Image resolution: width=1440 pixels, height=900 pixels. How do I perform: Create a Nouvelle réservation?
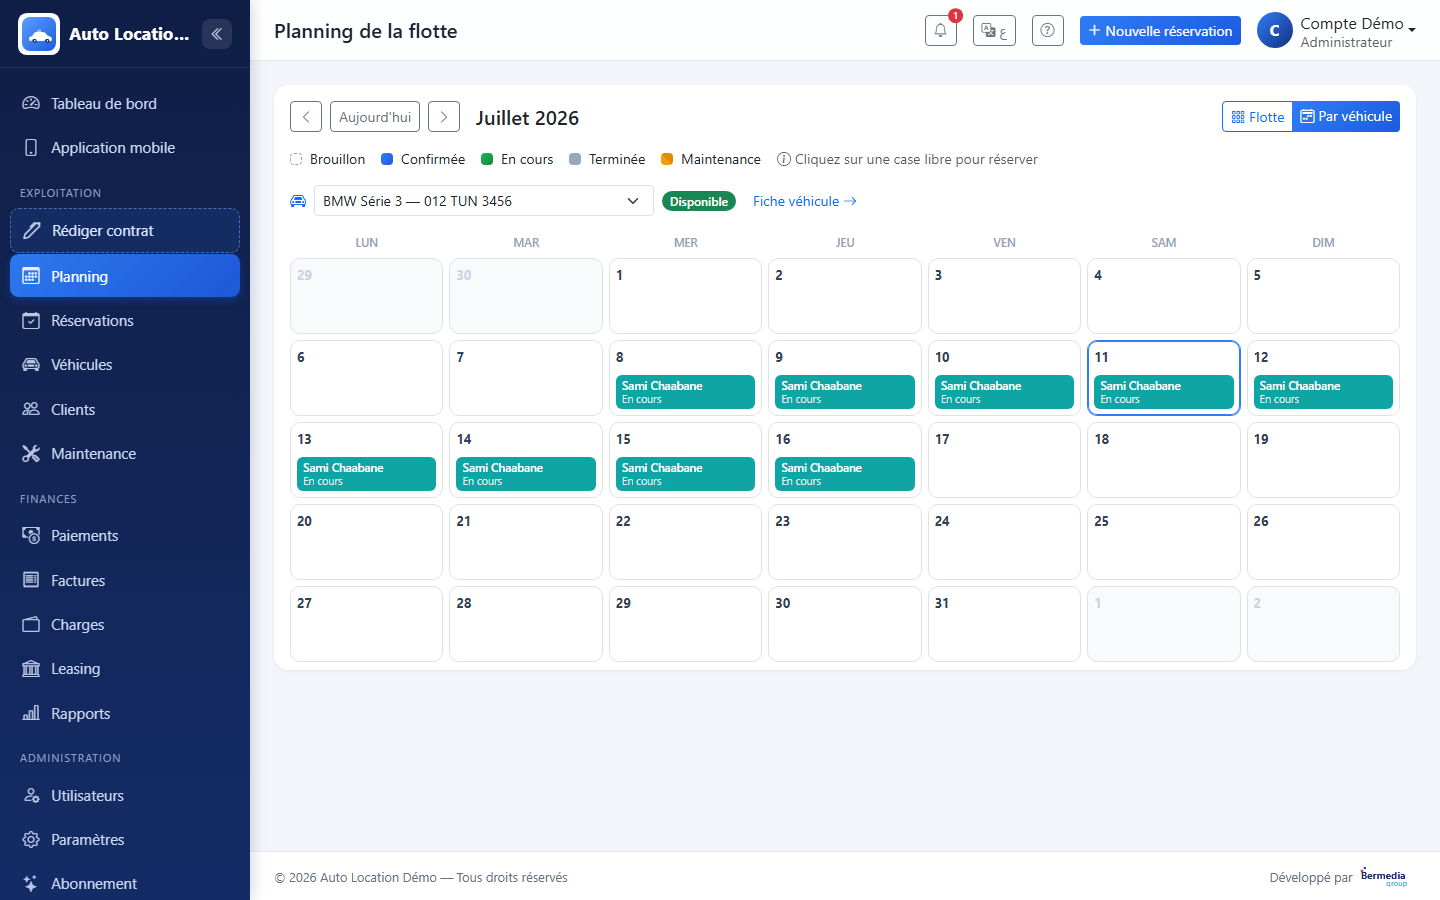[x=1160, y=31]
